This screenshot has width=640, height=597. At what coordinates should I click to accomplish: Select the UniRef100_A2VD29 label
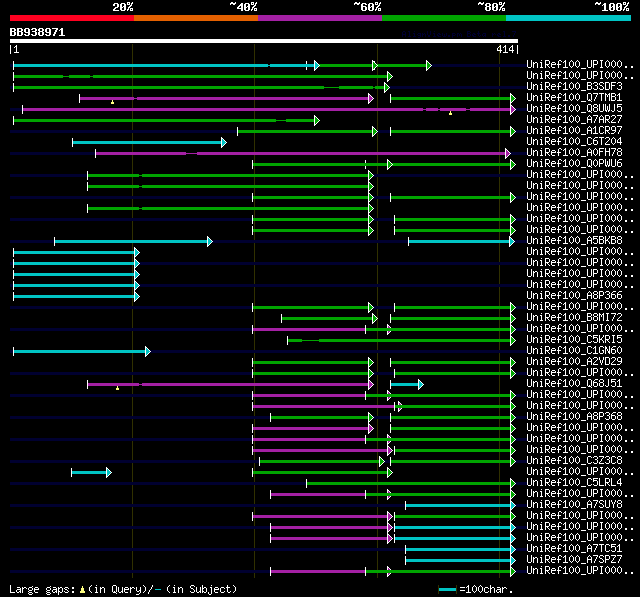[x=574, y=362]
